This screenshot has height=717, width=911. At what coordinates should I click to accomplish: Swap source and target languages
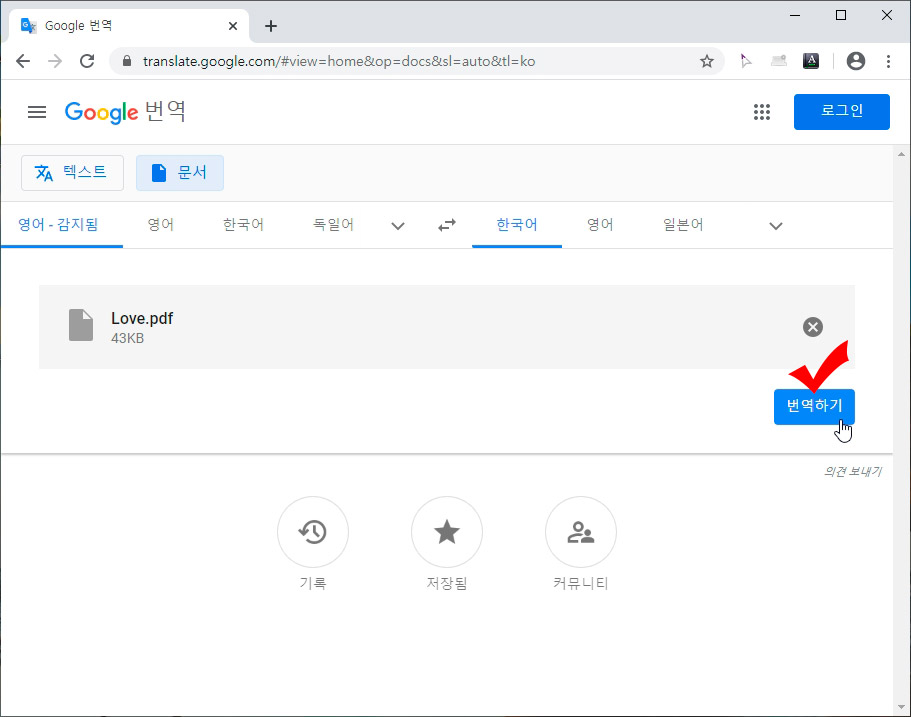[447, 225]
